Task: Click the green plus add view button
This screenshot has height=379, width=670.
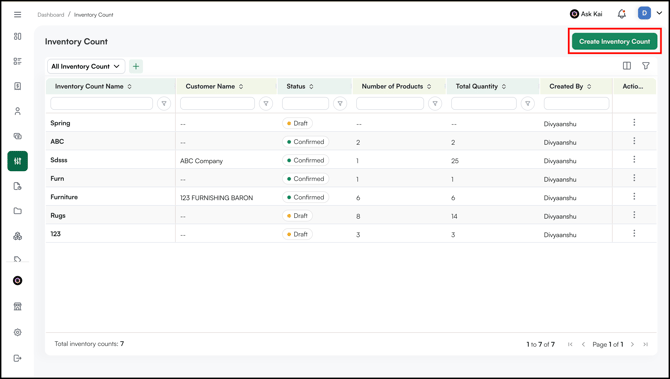Action: click(136, 66)
